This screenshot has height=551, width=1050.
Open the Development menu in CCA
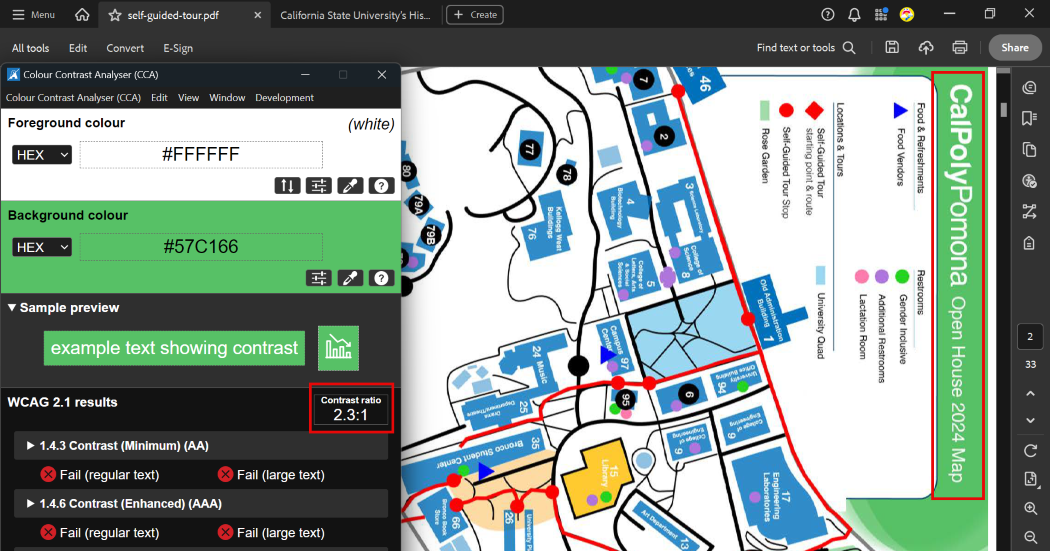pos(284,98)
